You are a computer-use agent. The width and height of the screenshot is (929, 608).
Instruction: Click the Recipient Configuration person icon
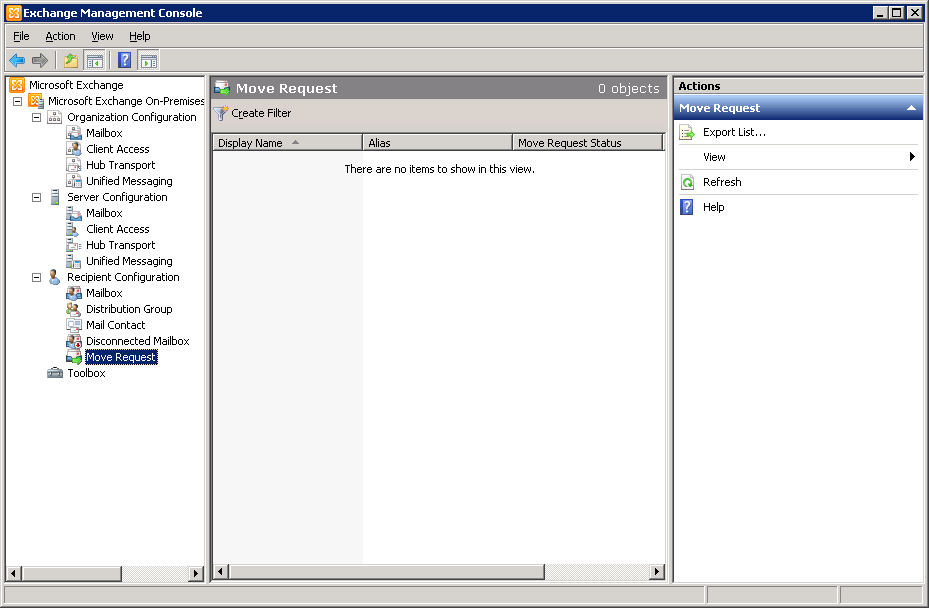pos(55,277)
